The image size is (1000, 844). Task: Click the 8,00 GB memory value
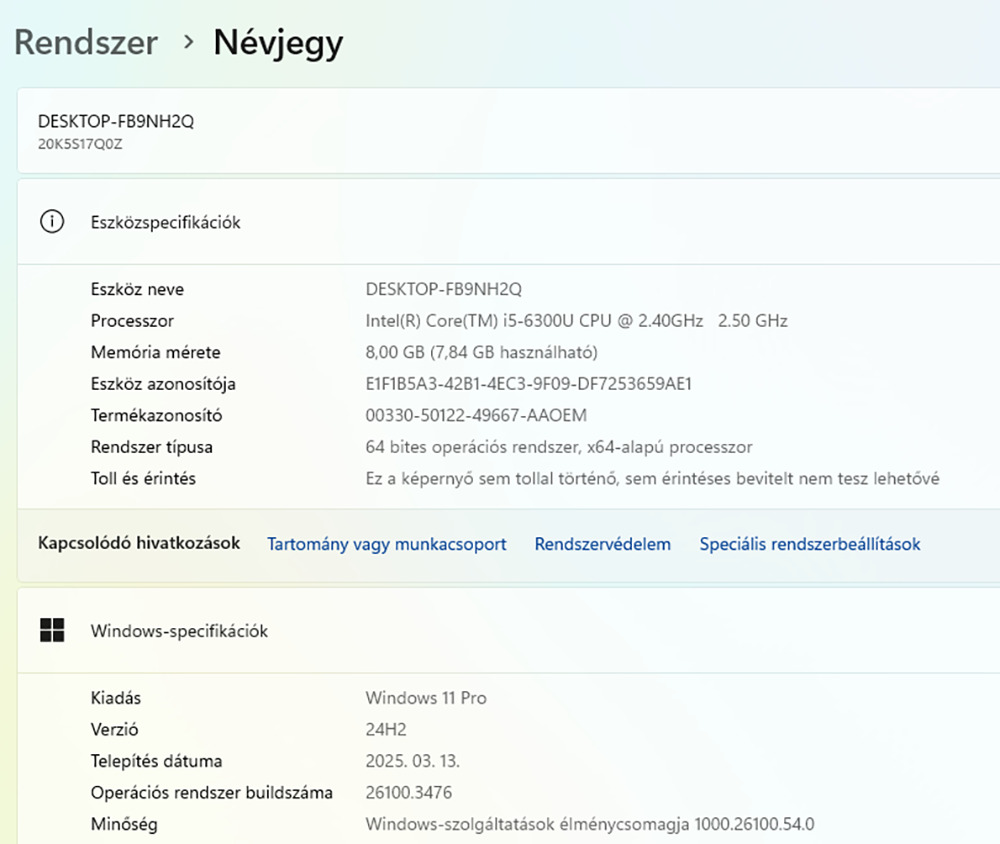point(482,352)
